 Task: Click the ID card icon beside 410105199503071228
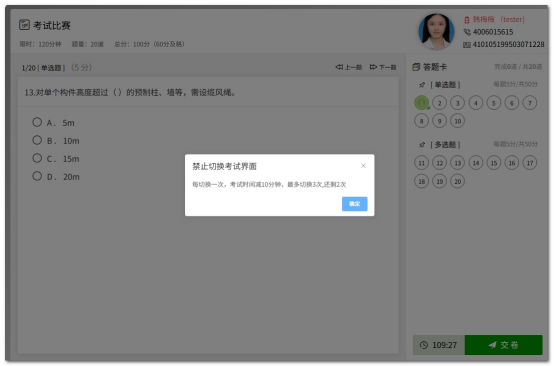(467, 45)
